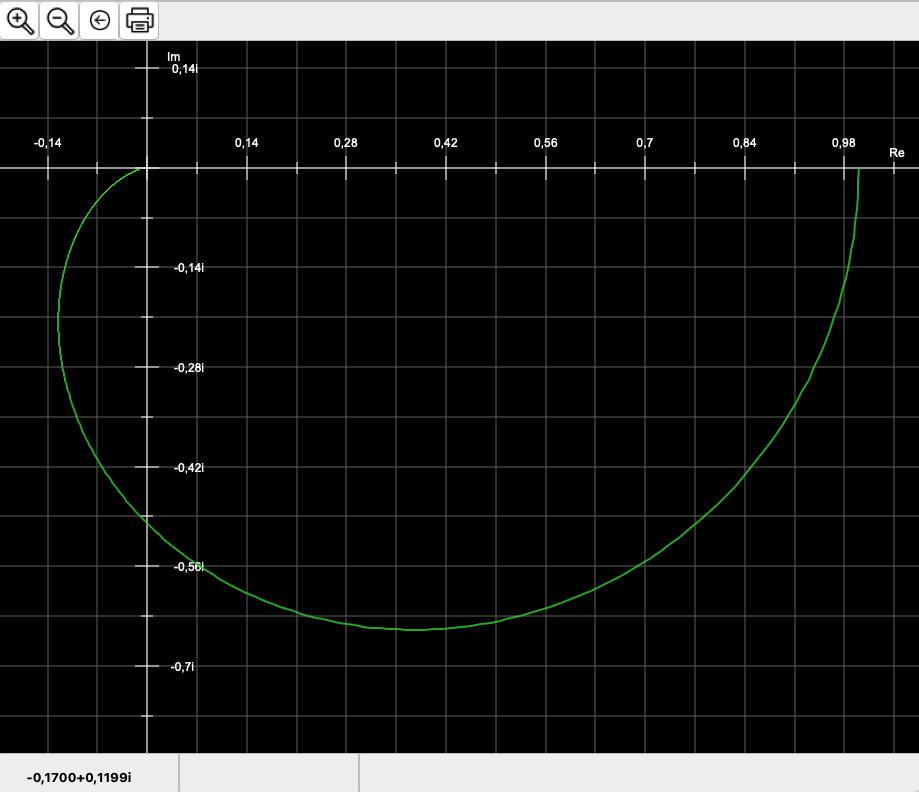The width and height of the screenshot is (919, 792).
Task: Click the 0,7 tick label on real axis
Action: click(644, 143)
